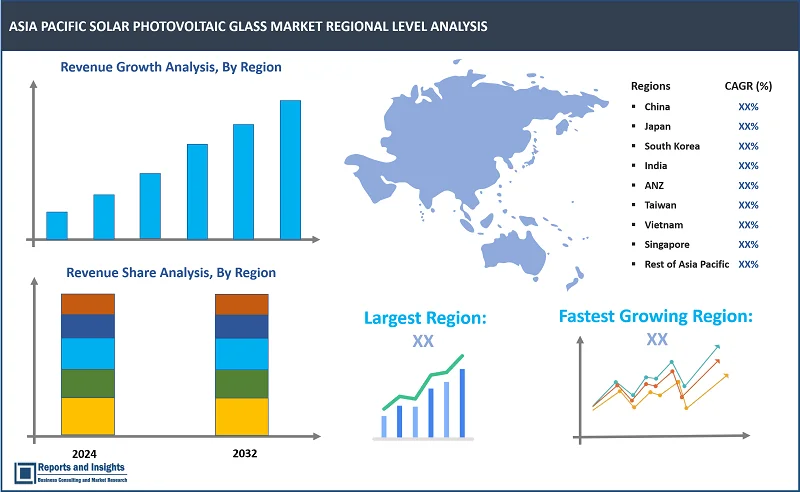Click the yellow segment of the 2032 bar

pos(242,416)
